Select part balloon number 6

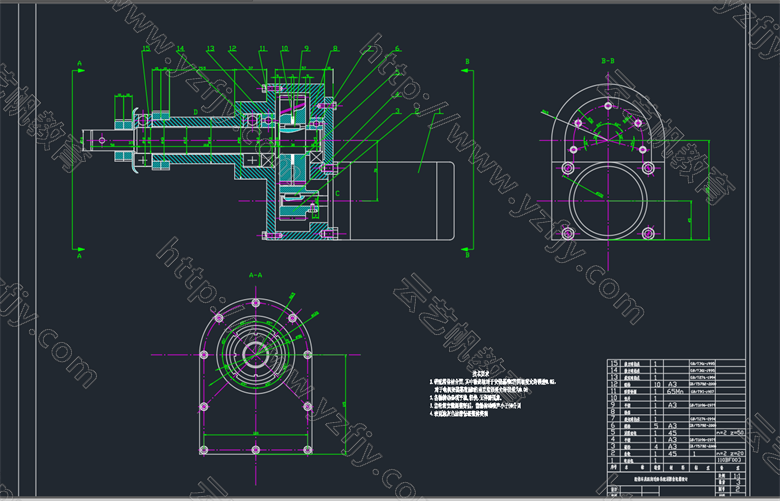coord(397,49)
